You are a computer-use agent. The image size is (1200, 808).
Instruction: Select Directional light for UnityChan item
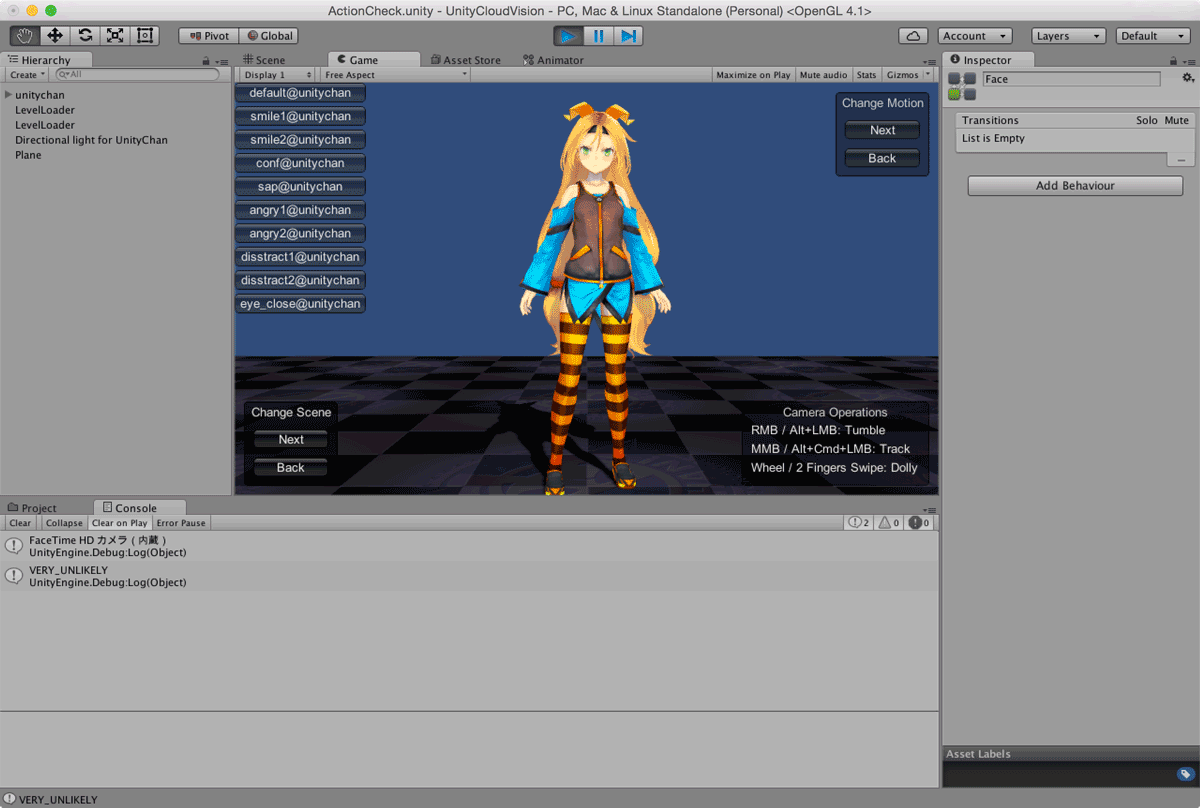[x=91, y=140]
